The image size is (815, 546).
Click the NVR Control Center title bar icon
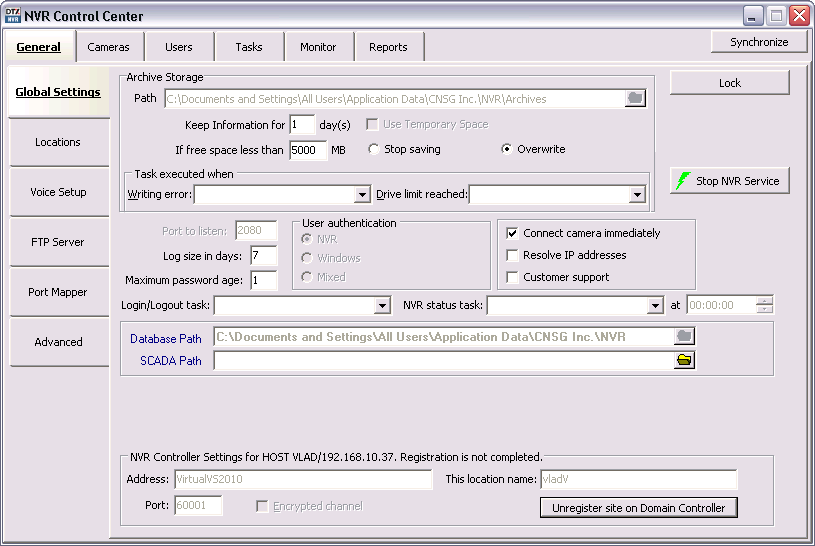12,16
